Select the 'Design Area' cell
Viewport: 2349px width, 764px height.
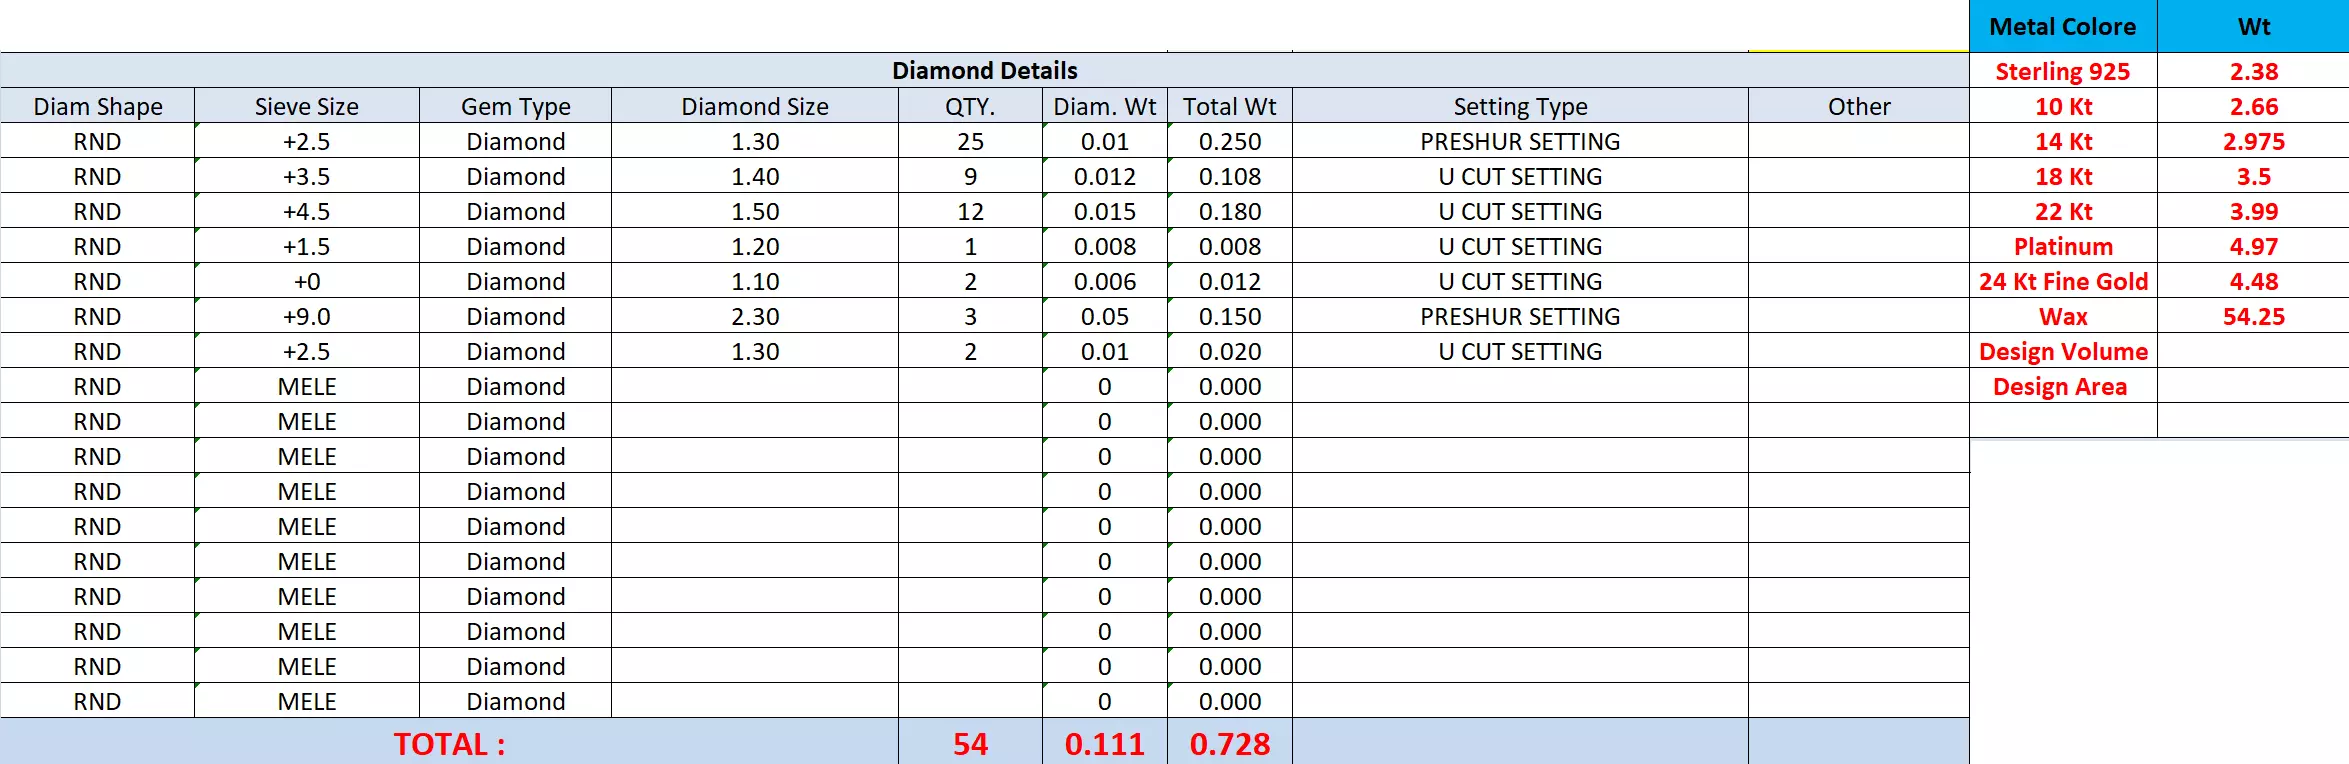coord(2063,386)
